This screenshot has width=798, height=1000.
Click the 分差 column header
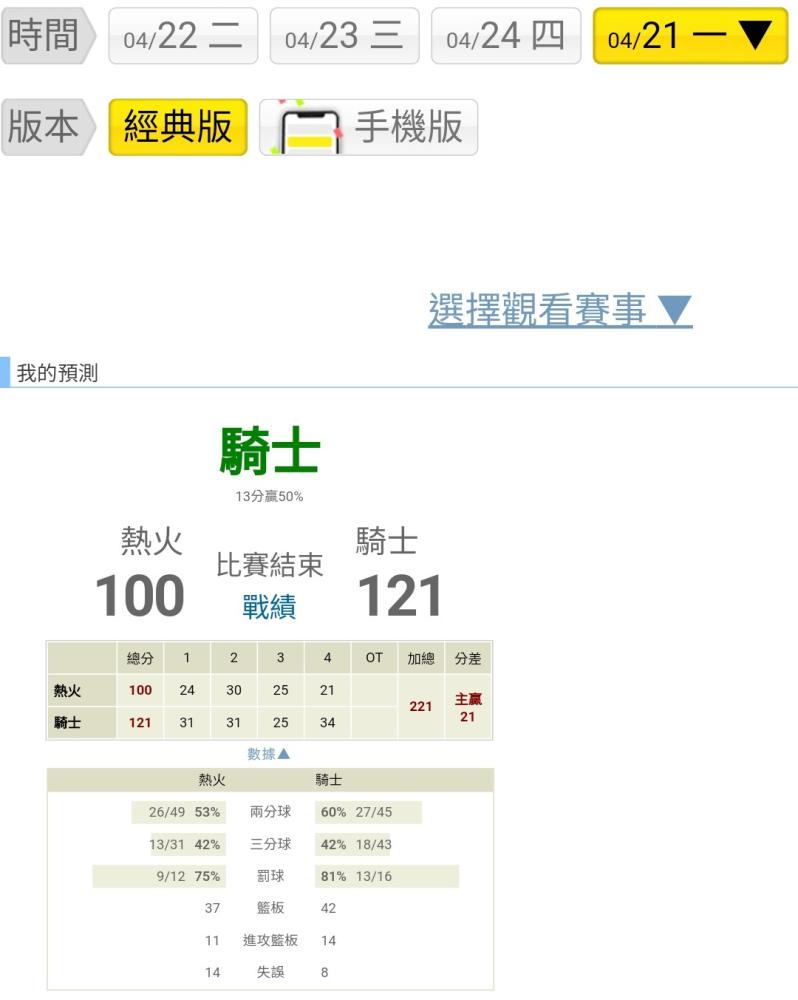tap(468, 658)
